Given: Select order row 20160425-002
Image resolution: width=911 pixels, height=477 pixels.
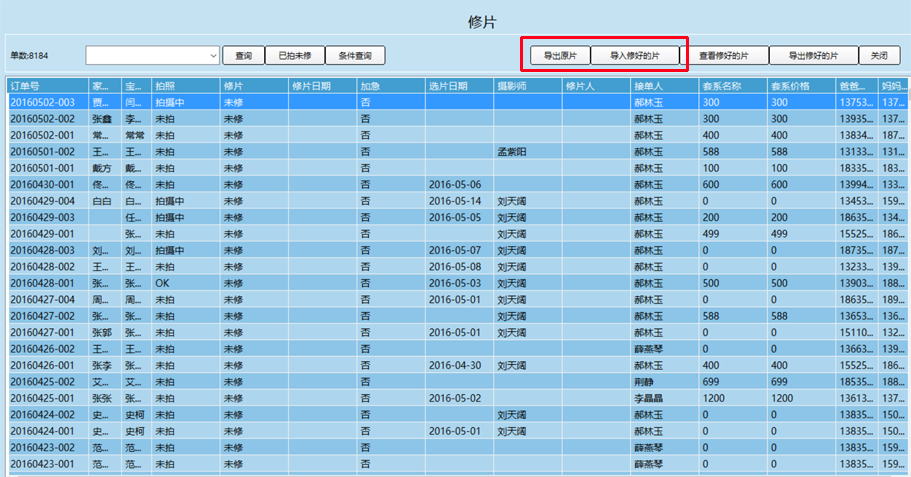Looking at the screenshot, I should click(x=457, y=382).
